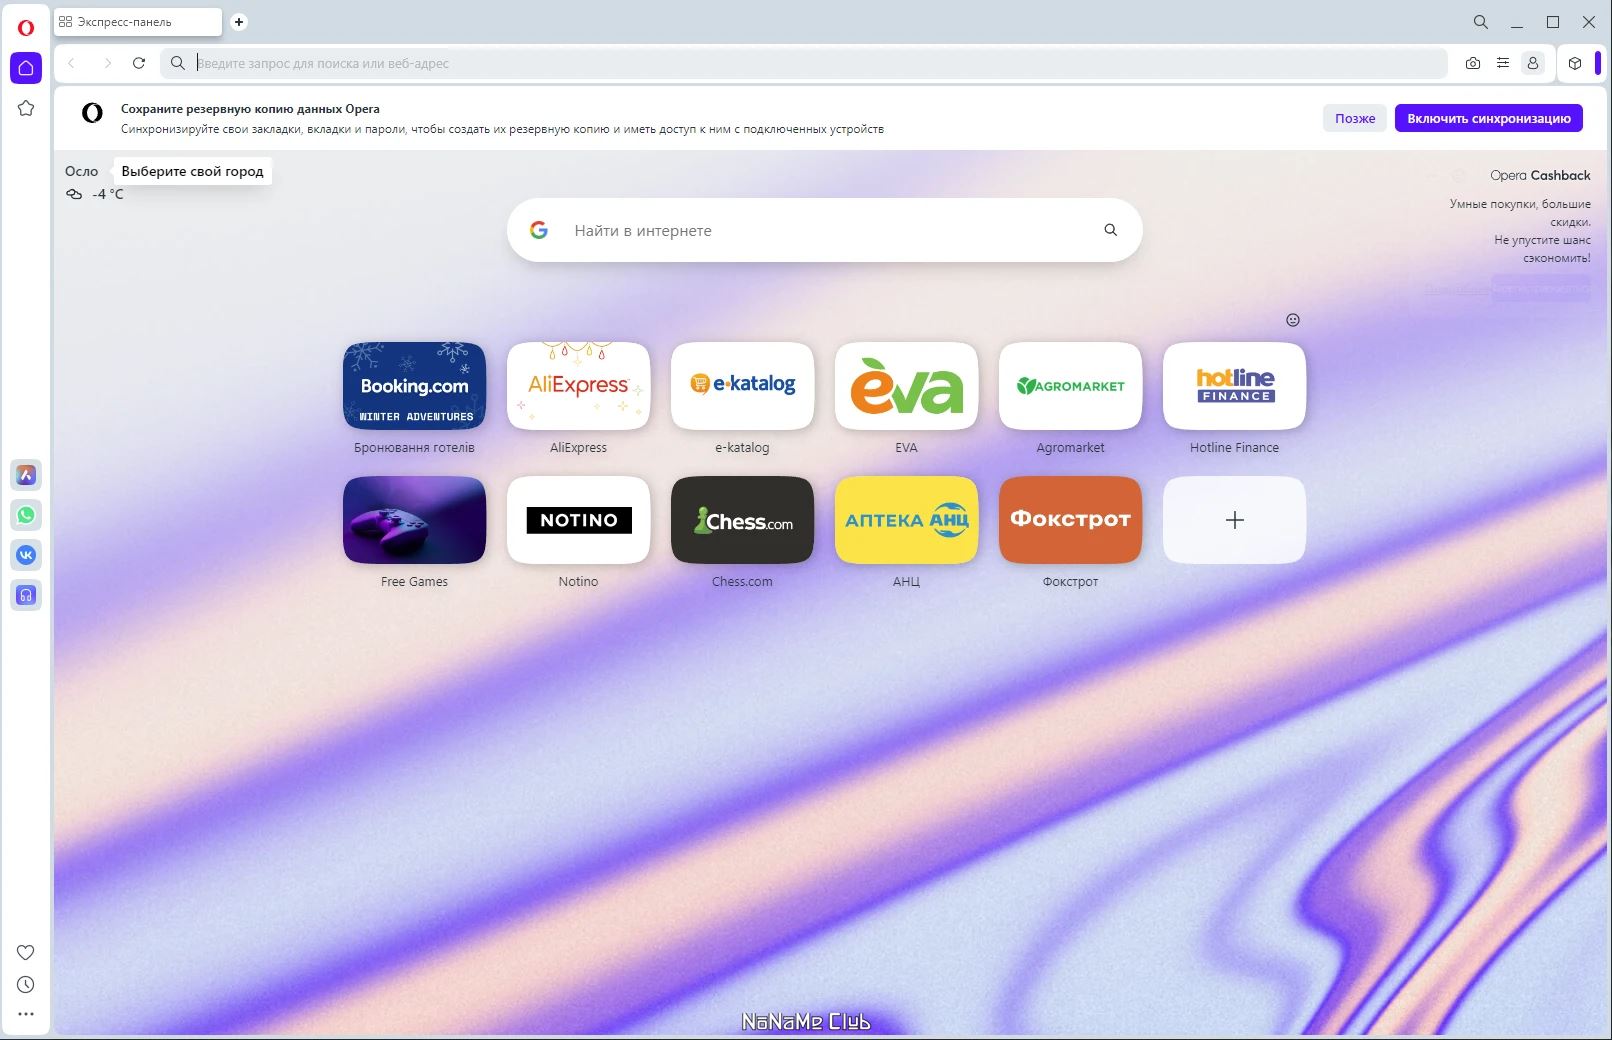Open Easy Setup settings icon
1612x1040 pixels.
click(1503, 63)
